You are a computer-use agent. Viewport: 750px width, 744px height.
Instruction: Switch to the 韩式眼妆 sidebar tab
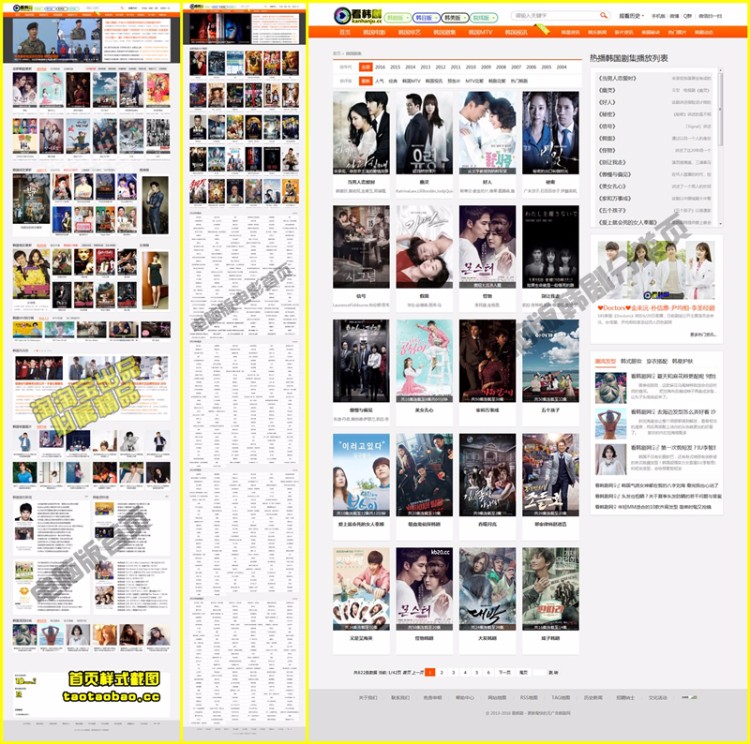tap(630, 361)
